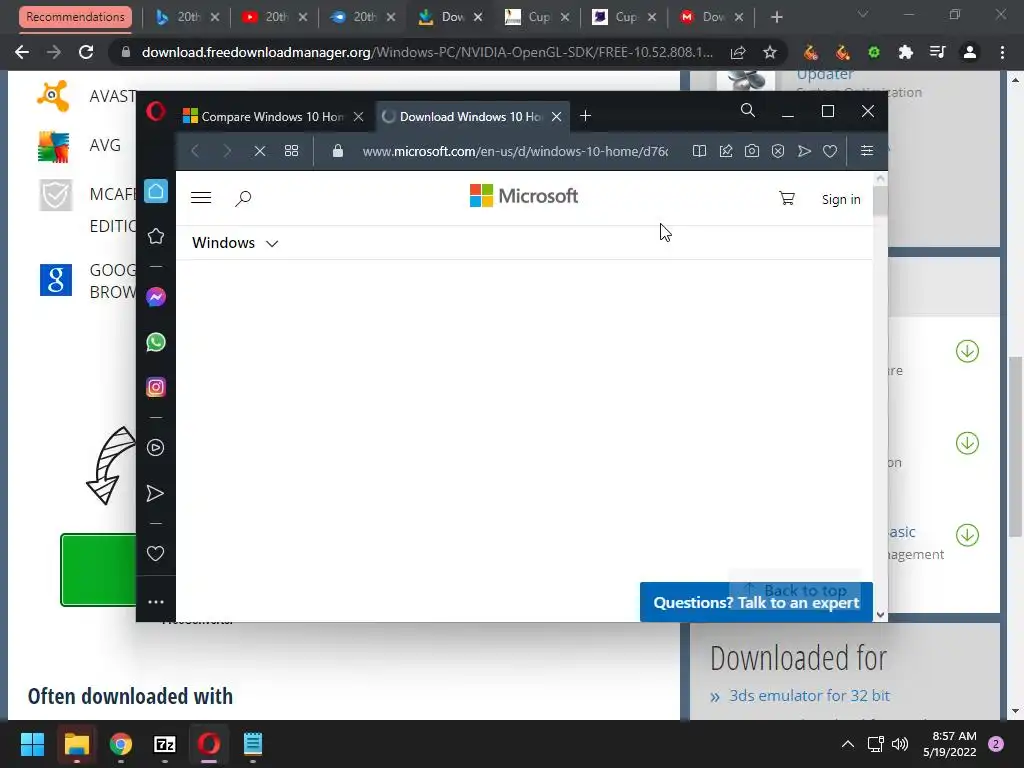Switch to Compare Windows 10 Home tab
The width and height of the screenshot is (1024, 768).
tap(273, 116)
